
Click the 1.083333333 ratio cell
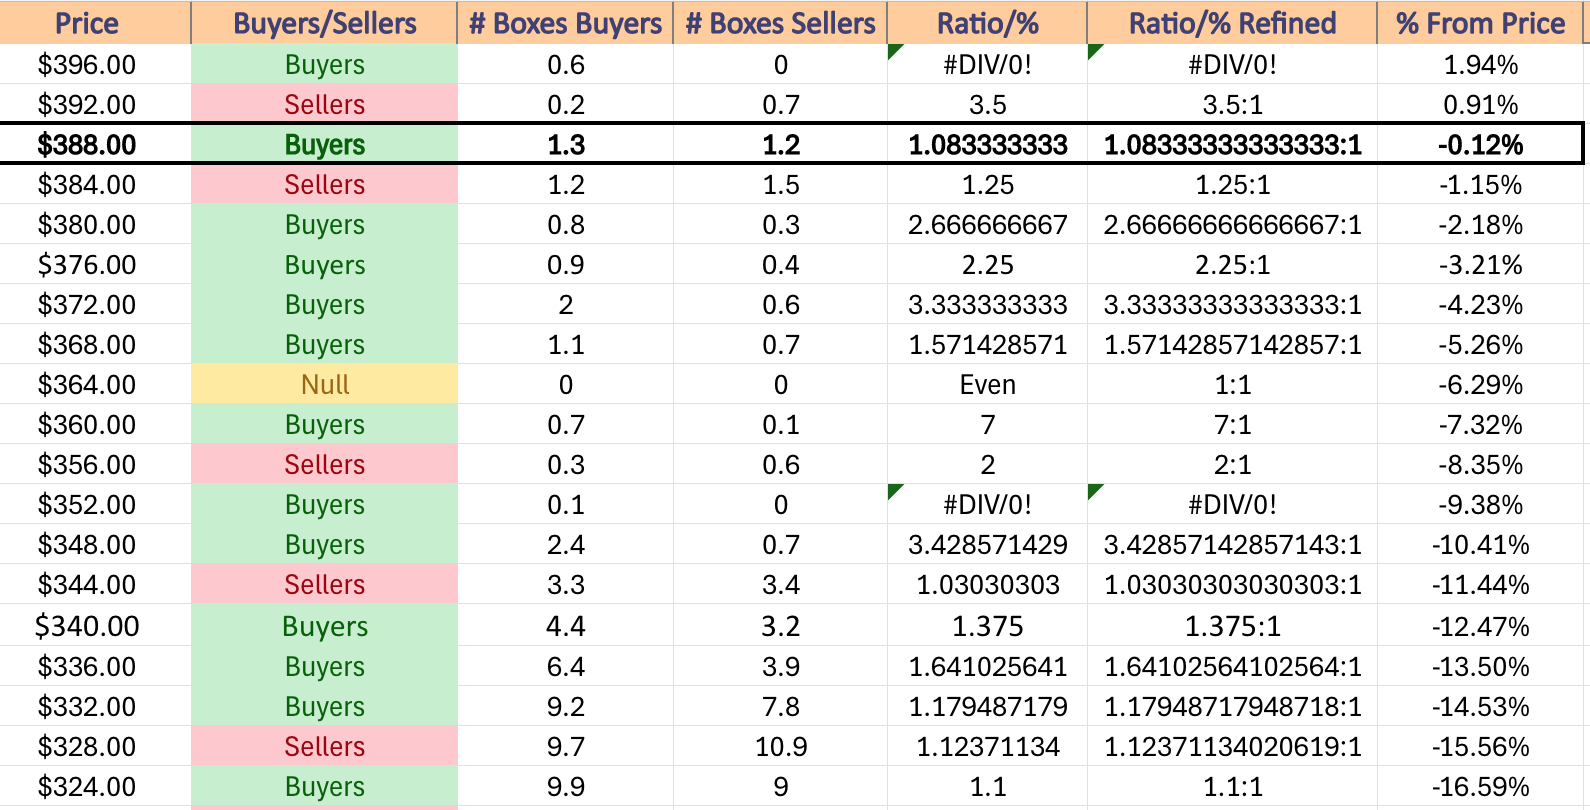click(987, 145)
